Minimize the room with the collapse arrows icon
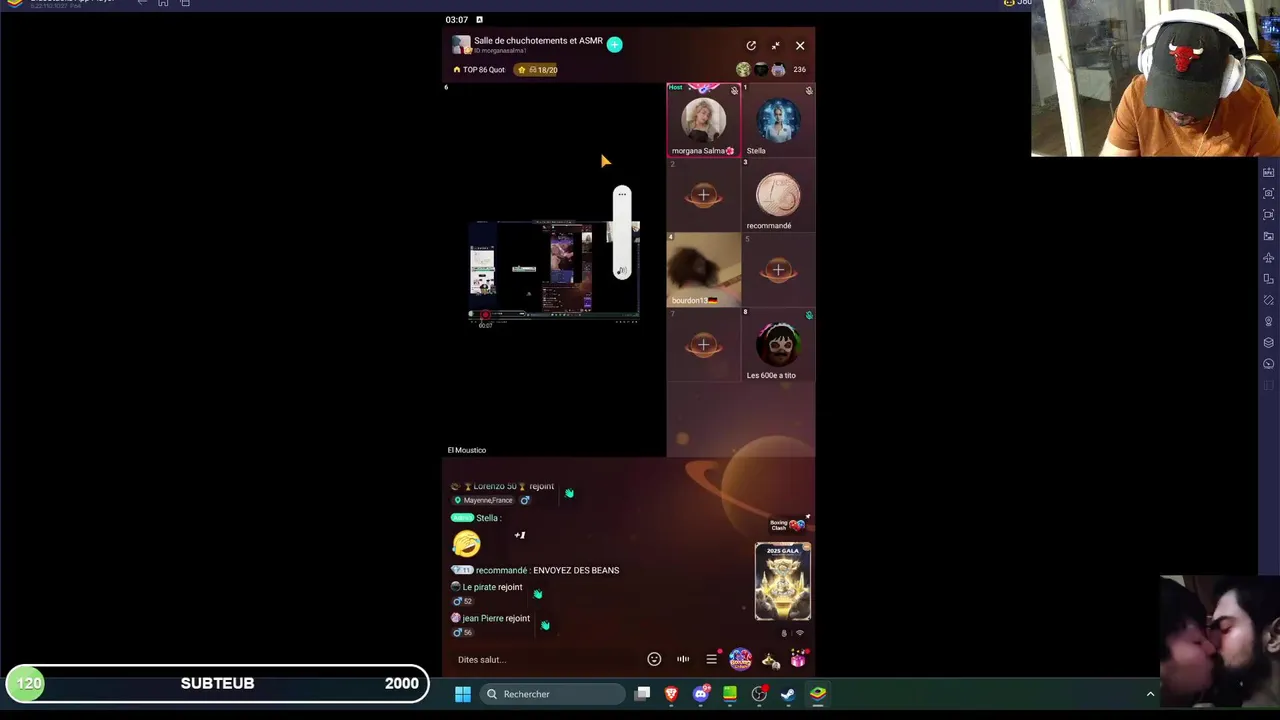This screenshot has height=720, width=1280. click(x=775, y=45)
